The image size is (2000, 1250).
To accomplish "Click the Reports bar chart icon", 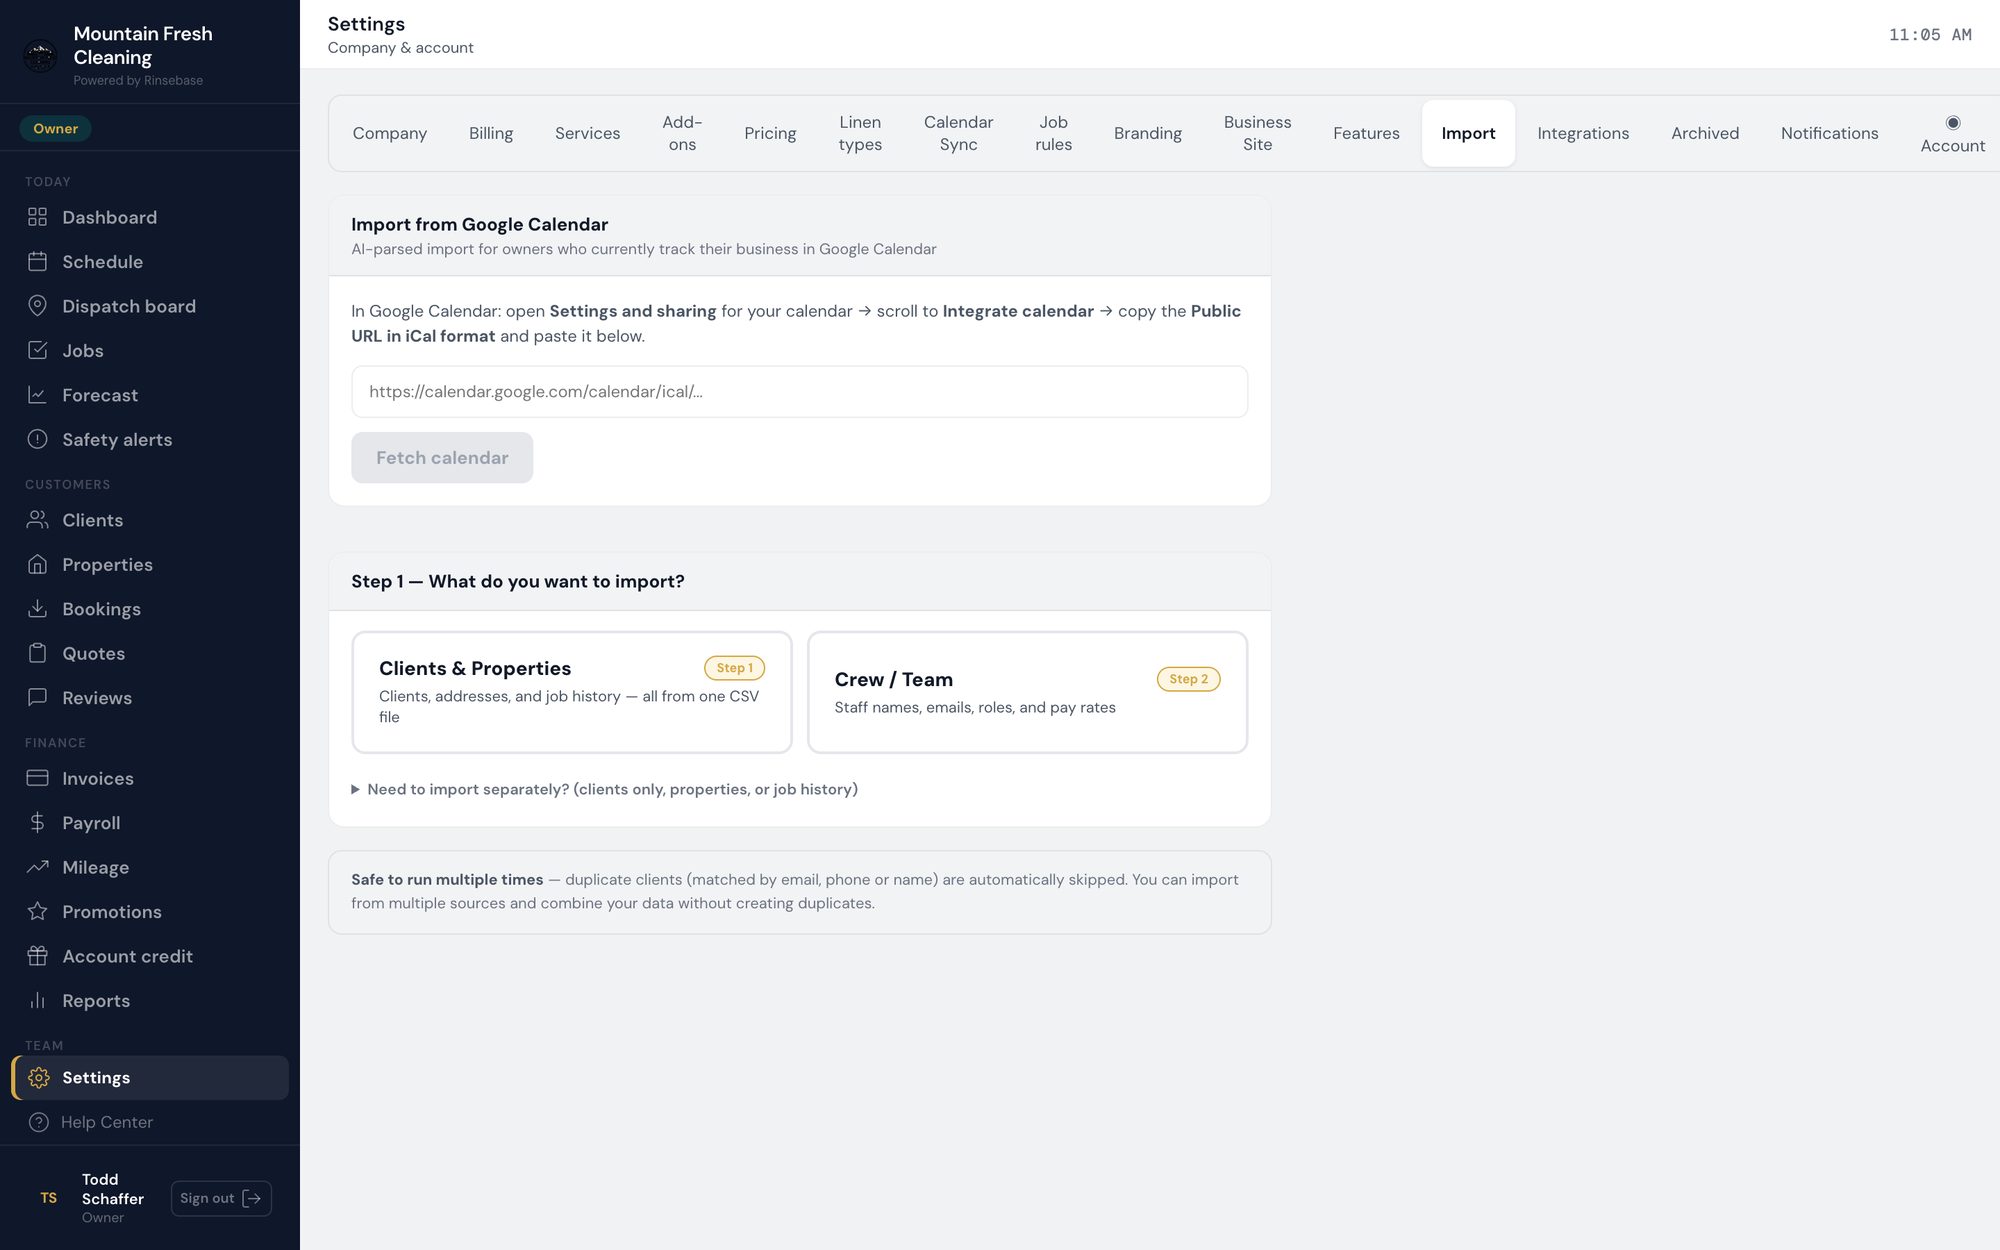I will 37,1001.
